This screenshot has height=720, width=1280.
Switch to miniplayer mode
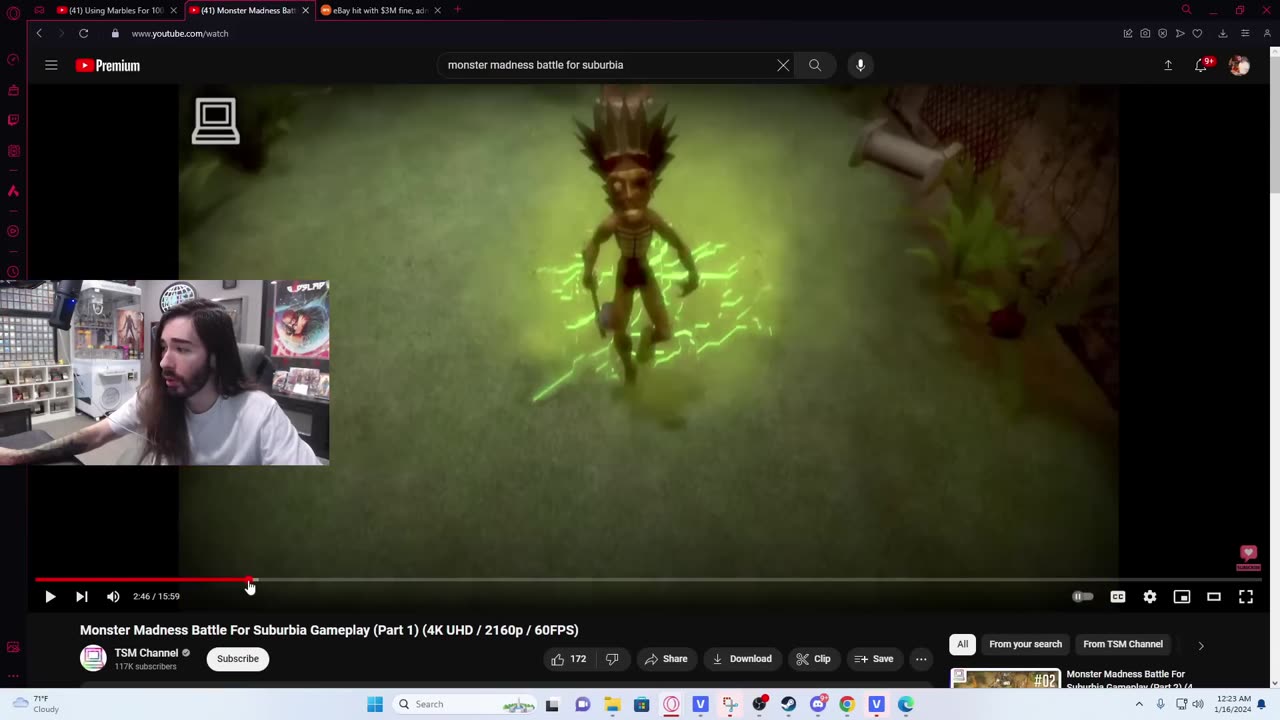(1182, 596)
